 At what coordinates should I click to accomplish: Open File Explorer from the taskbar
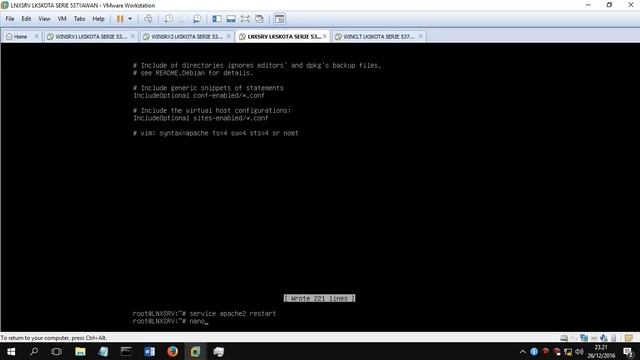[80, 351]
